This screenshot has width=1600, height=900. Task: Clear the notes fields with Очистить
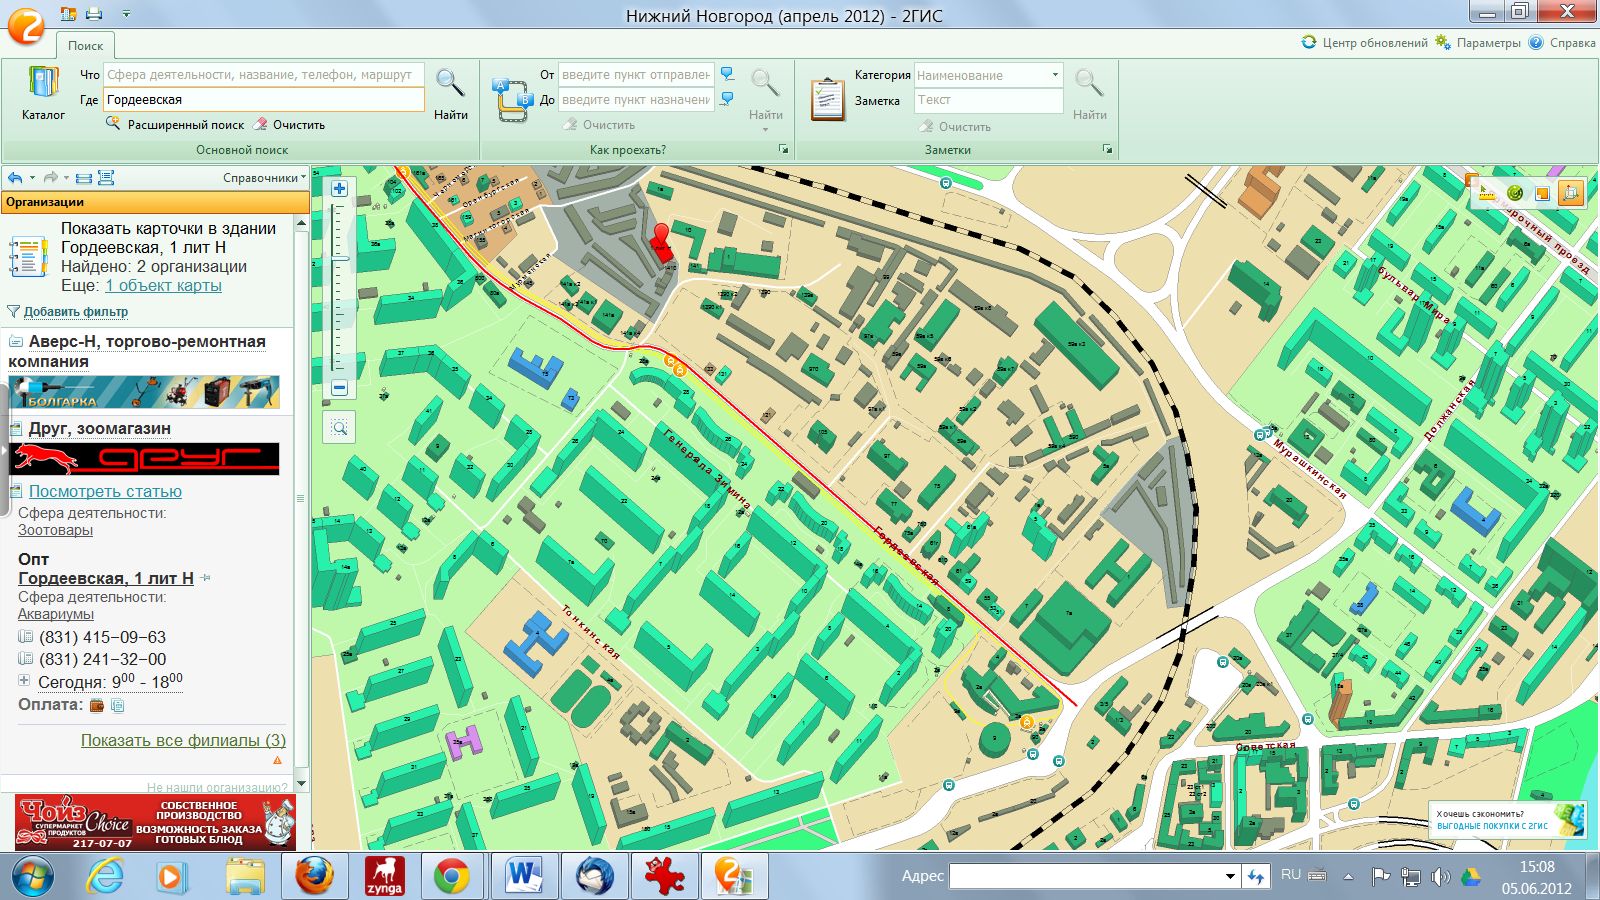(x=955, y=127)
